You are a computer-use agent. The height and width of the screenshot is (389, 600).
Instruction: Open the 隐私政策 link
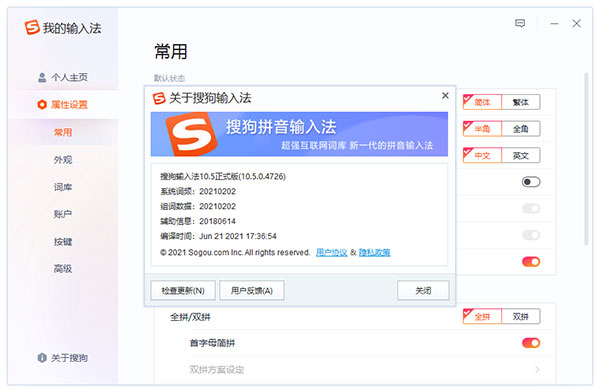coord(374,252)
